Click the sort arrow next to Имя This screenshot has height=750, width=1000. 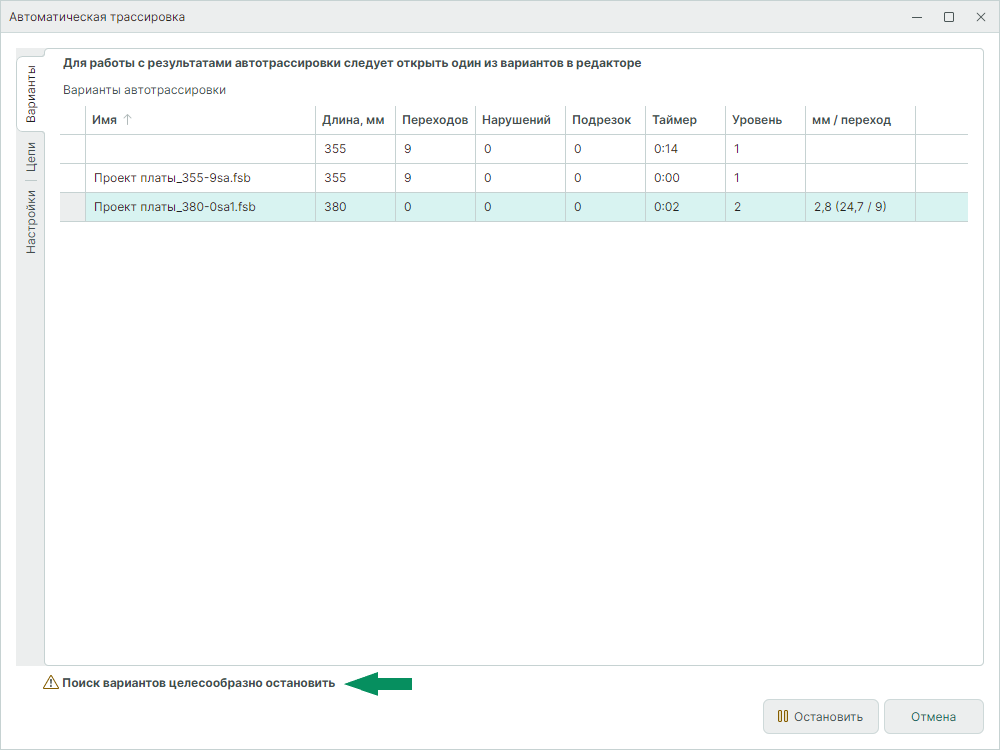pos(127,120)
